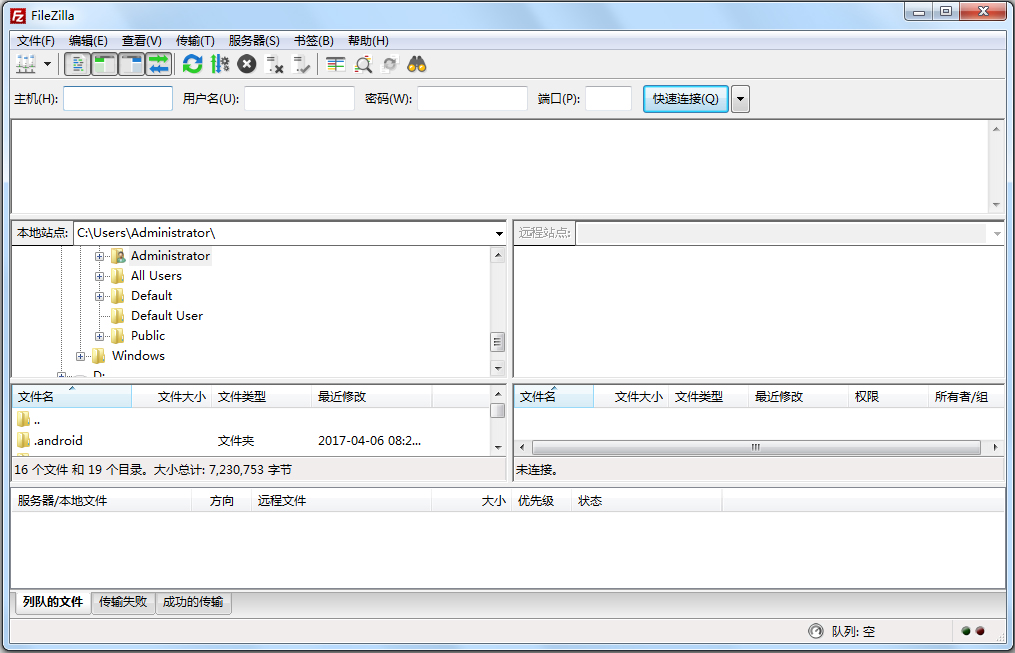
Task: Toggle synchronized browsing icon
Action: tap(390, 64)
